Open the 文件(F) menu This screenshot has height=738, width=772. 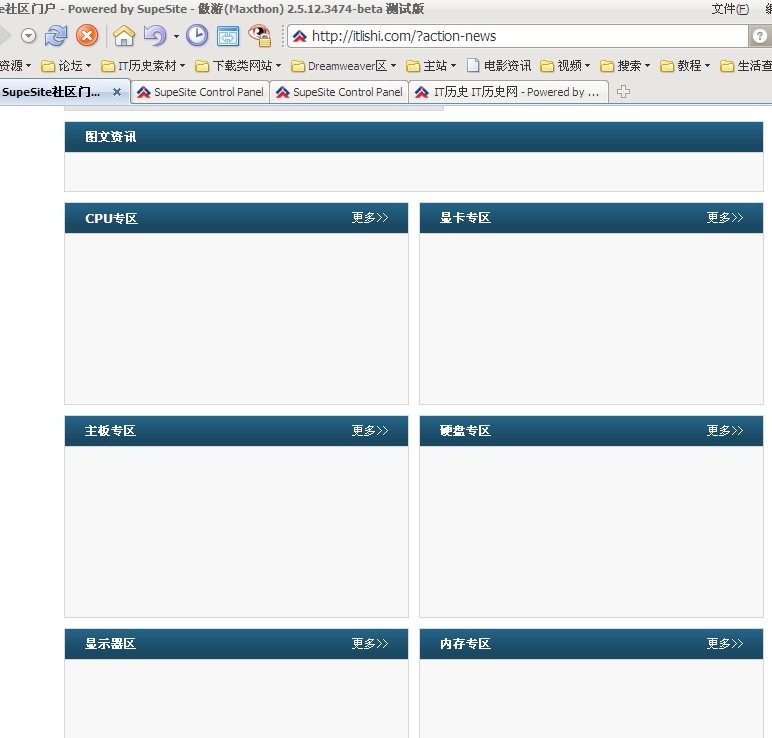730,9
